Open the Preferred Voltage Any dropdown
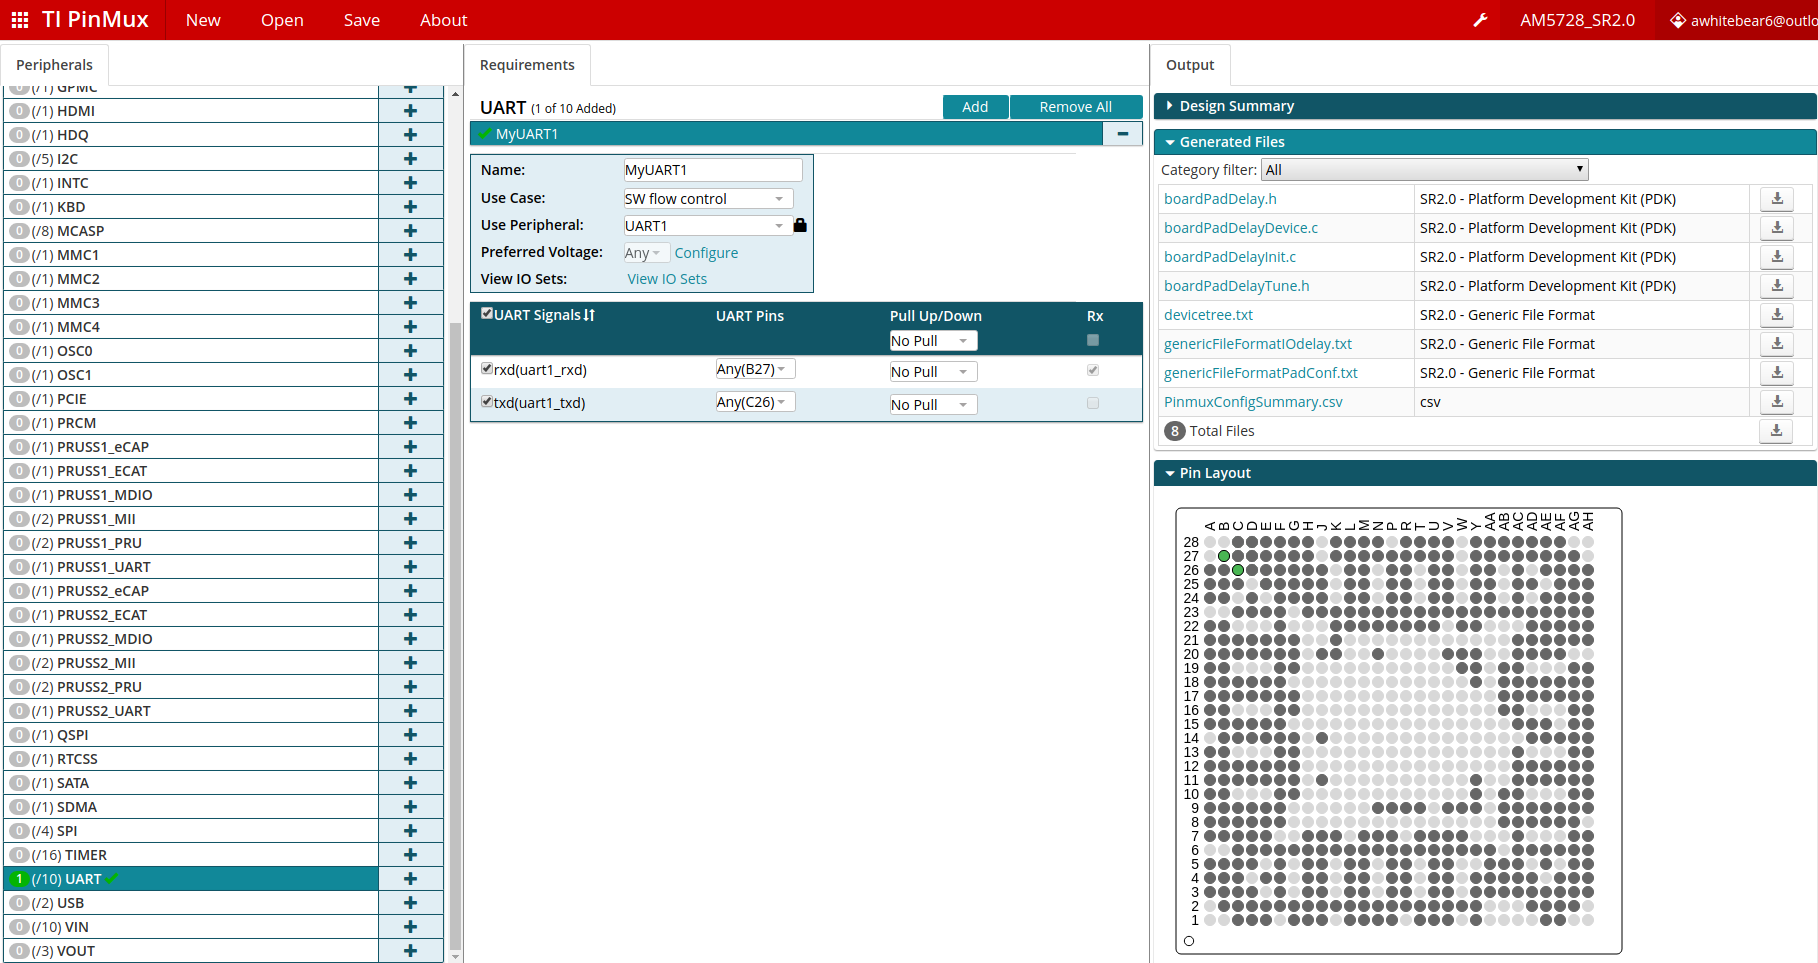Viewport: 1818px width, 963px height. pos(646,253)
